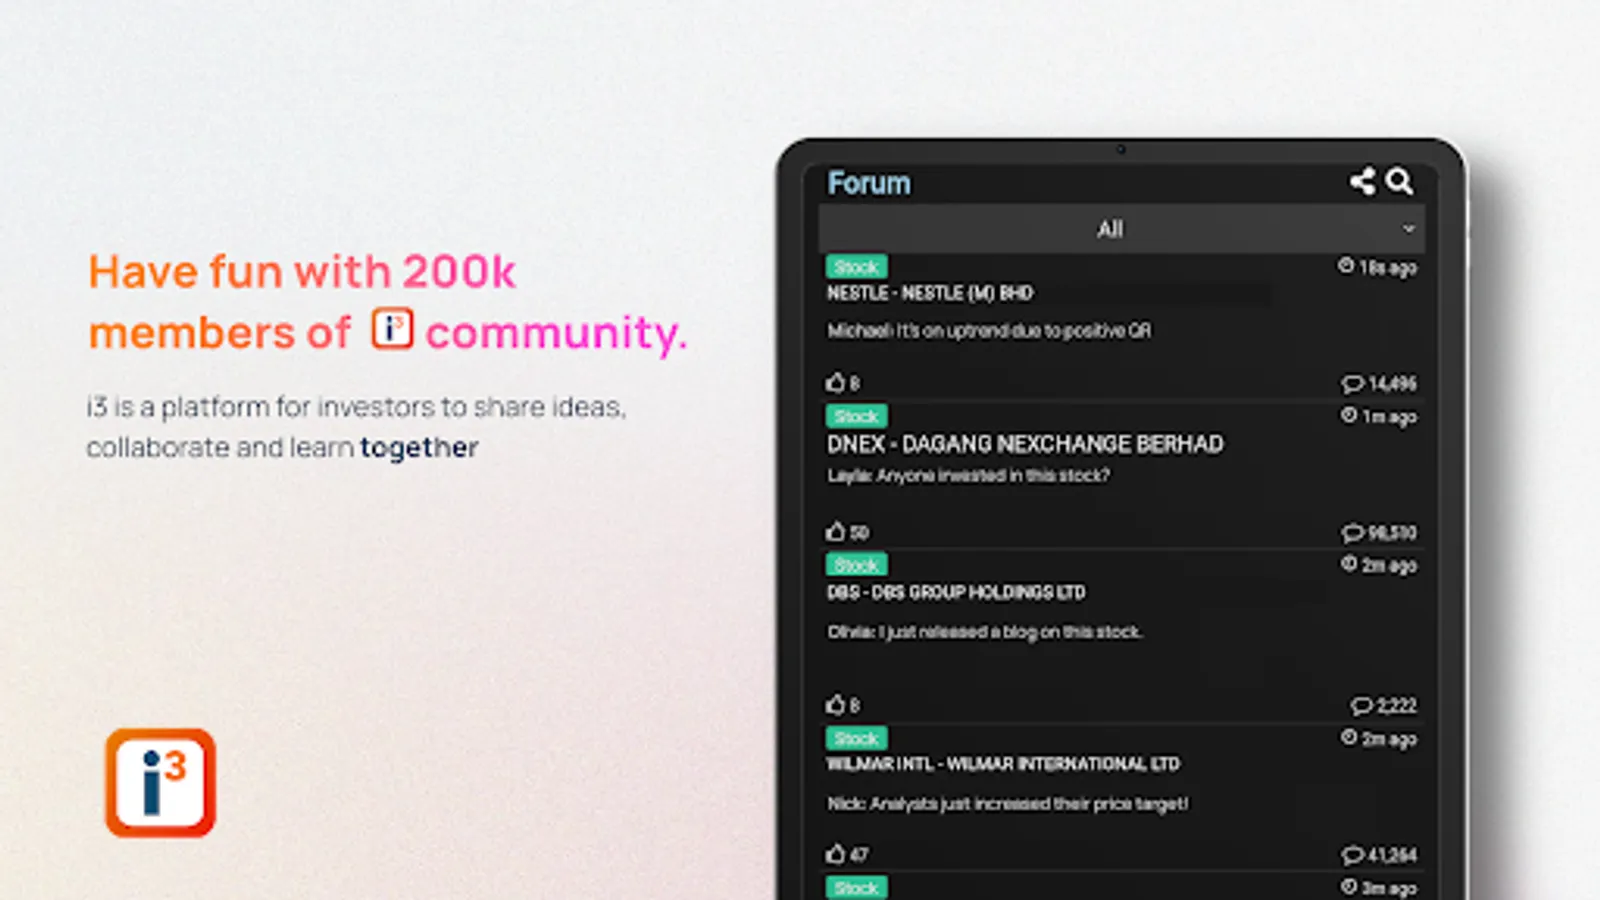Tap the clock icon on the DBS post
The height and width of the screenshot is (900, 1600).
coord(1349,564)
